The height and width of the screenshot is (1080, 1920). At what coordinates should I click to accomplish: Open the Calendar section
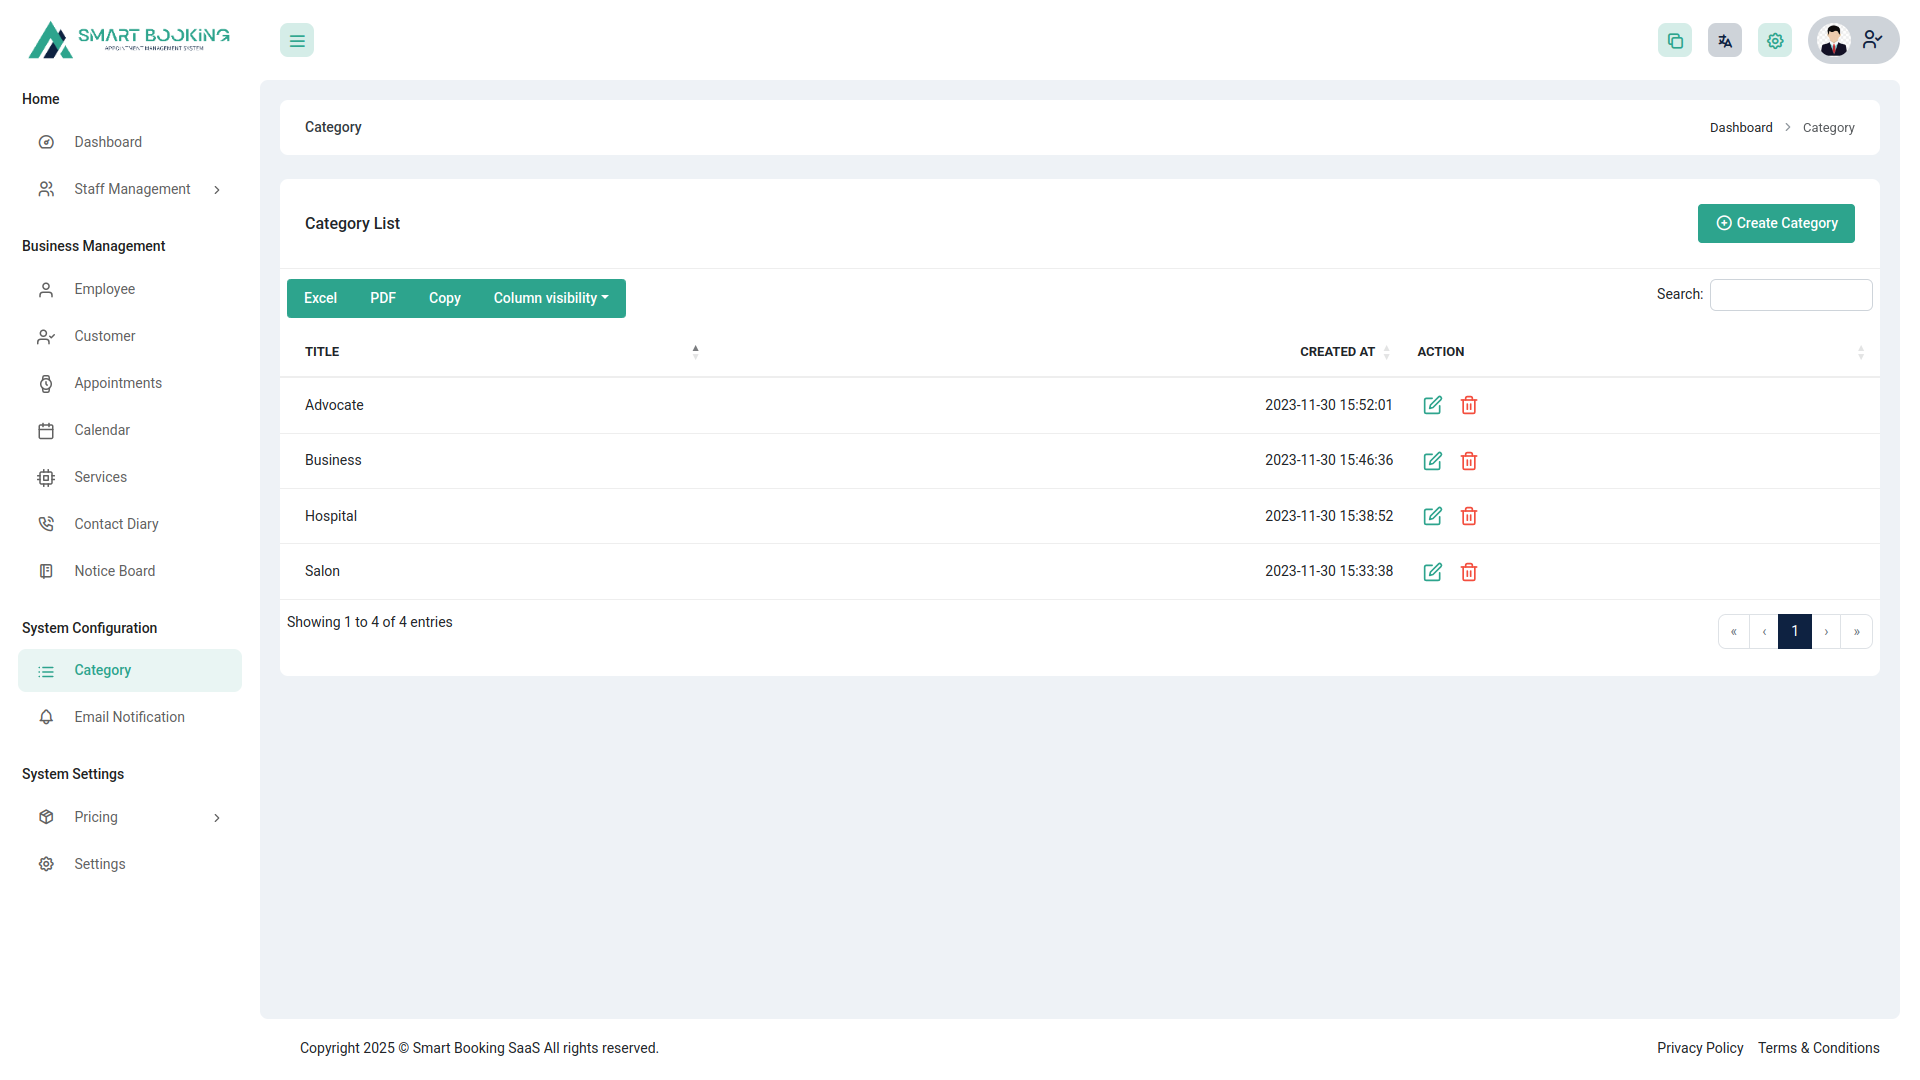102,430
